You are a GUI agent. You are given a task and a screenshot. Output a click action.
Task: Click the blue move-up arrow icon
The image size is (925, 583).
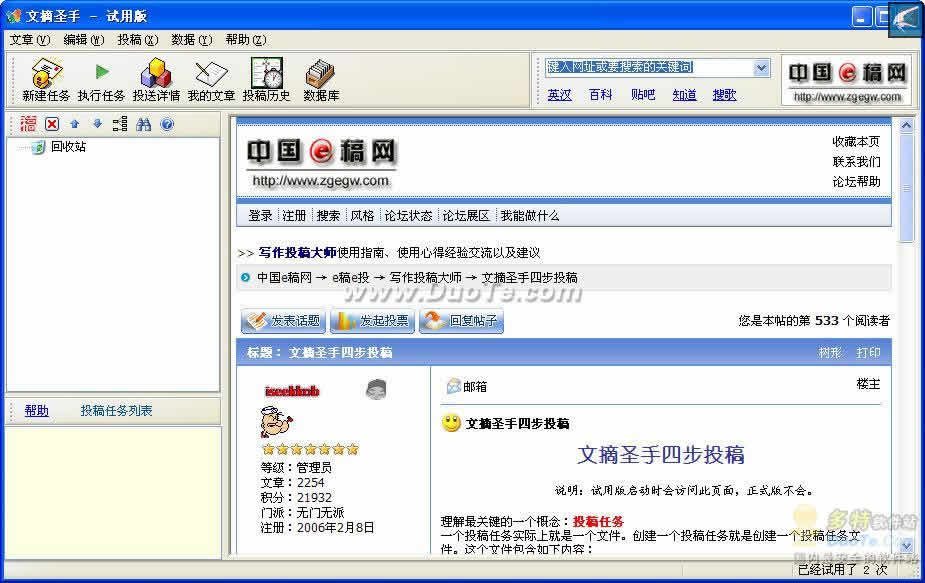75,124
